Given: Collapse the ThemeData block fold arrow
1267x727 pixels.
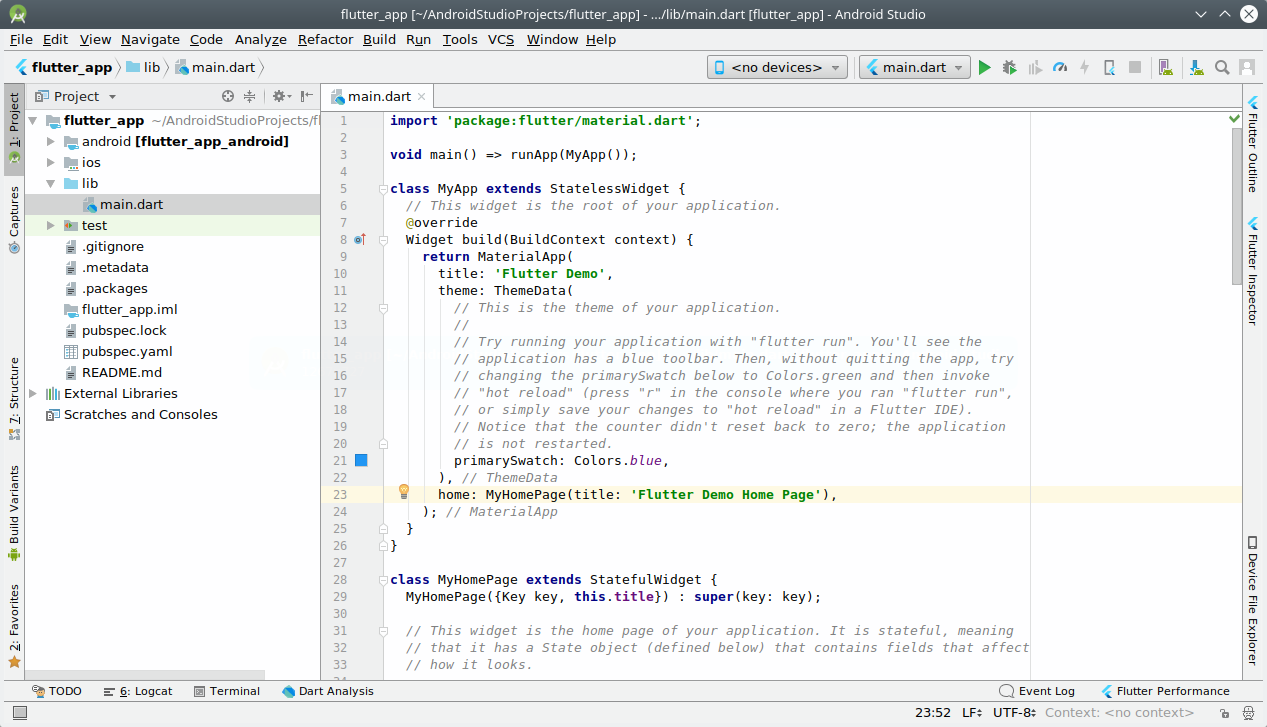Looking at the screenshot, I should [382, 308].
